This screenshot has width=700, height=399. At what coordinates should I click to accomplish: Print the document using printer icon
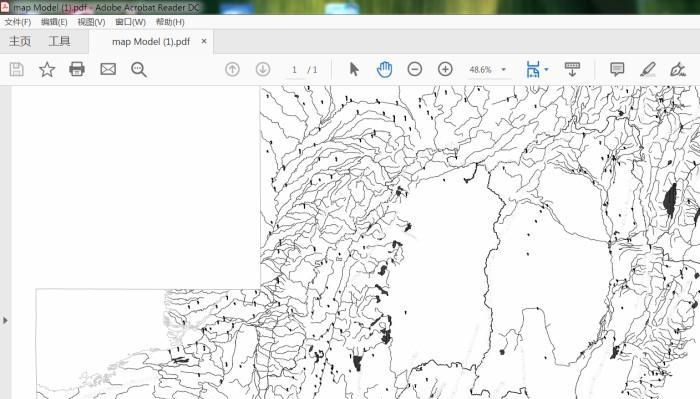click(77, 69)
